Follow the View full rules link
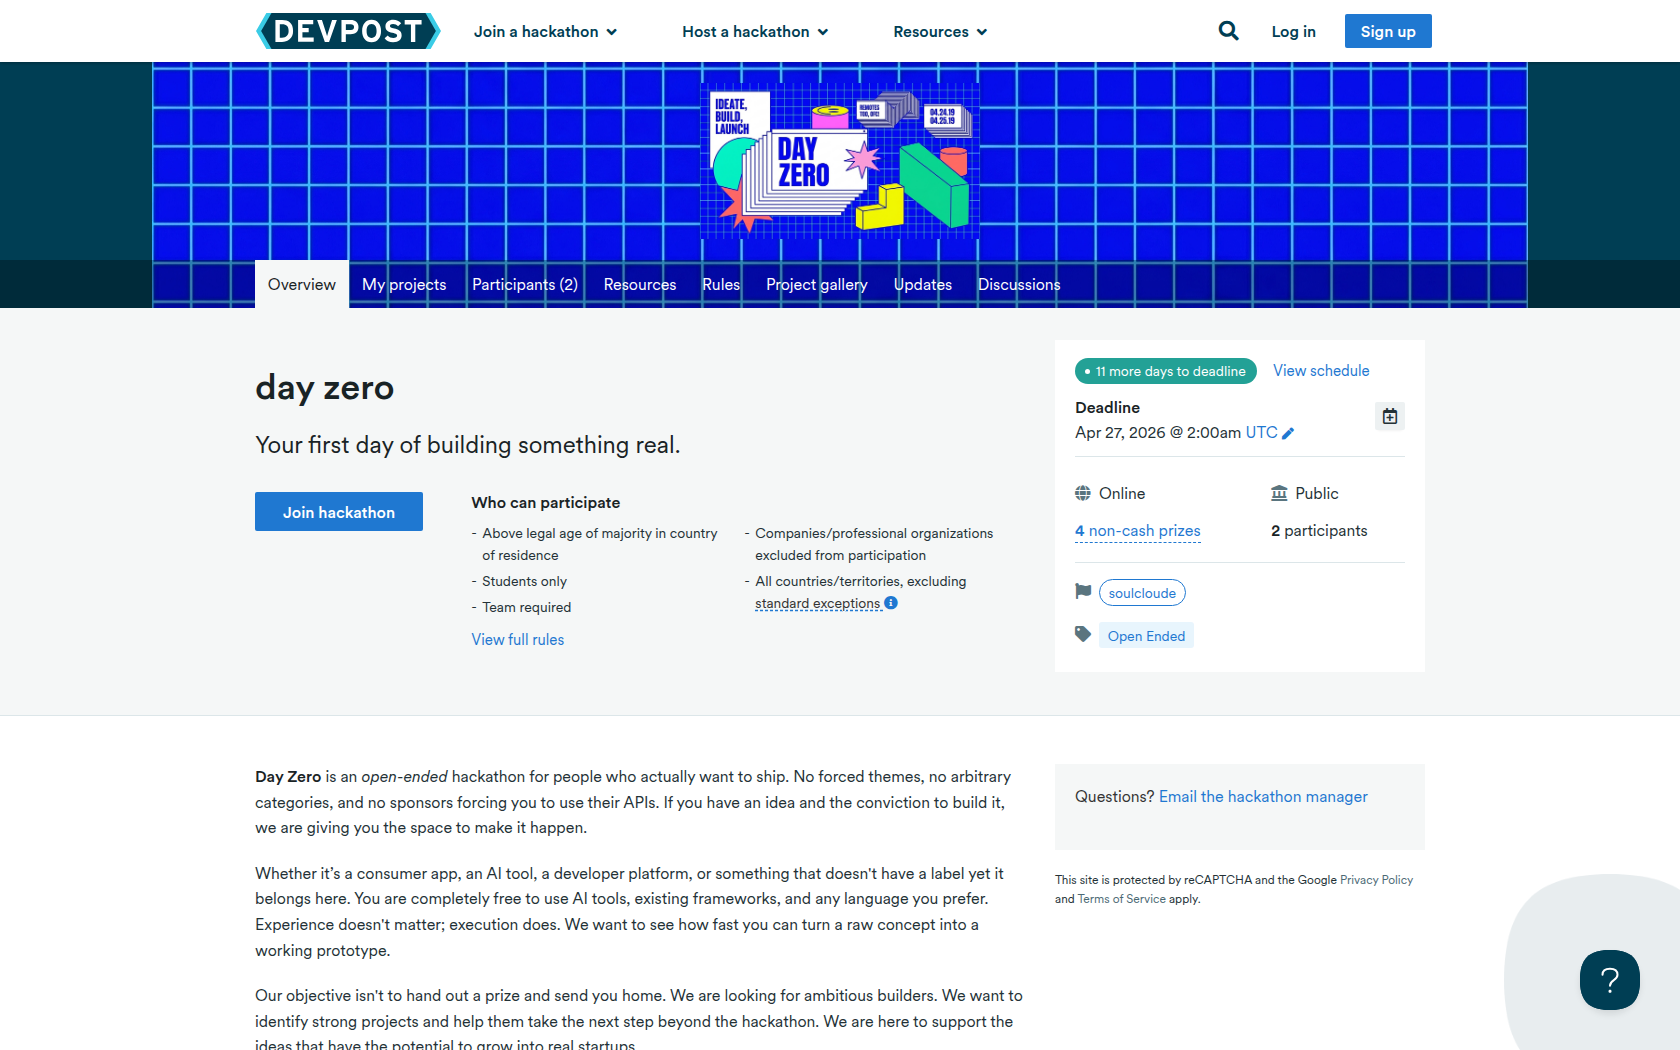This screenshot has width=1680, height=1050. 518,640
